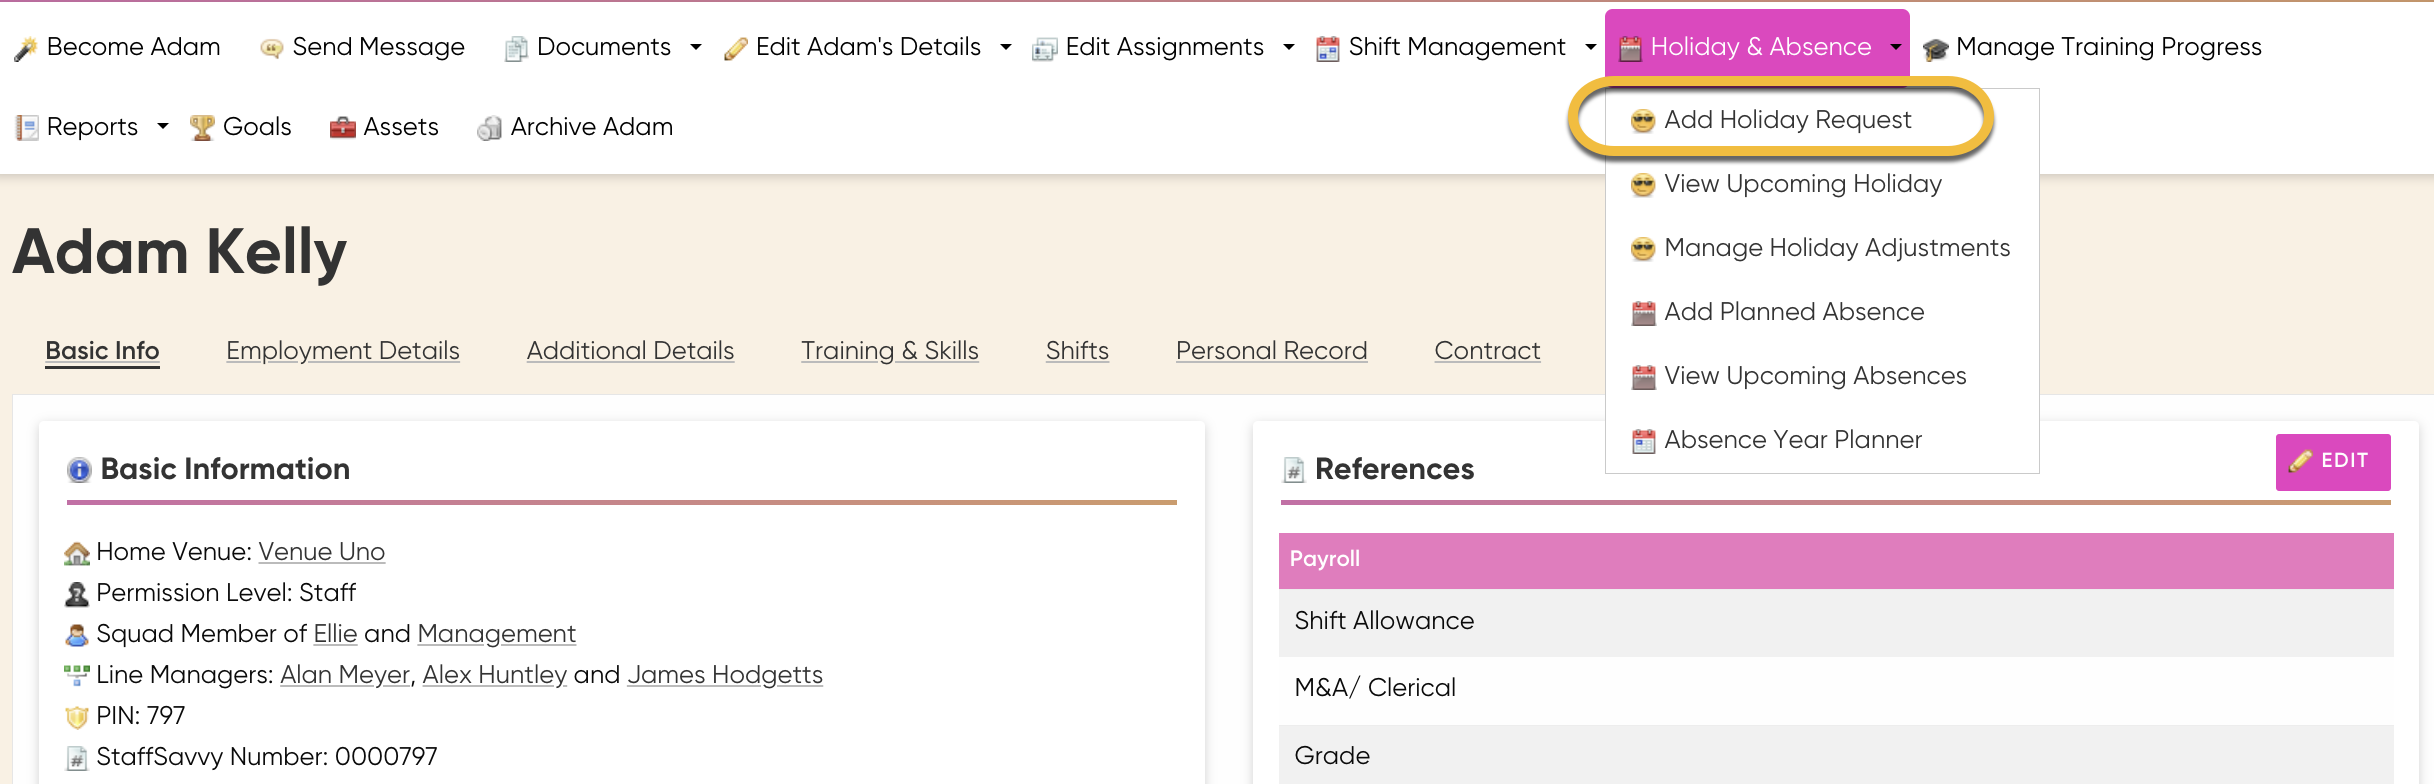
Task: Click the Shift Management calendar icon
Action: click(x=1327, y=48)
